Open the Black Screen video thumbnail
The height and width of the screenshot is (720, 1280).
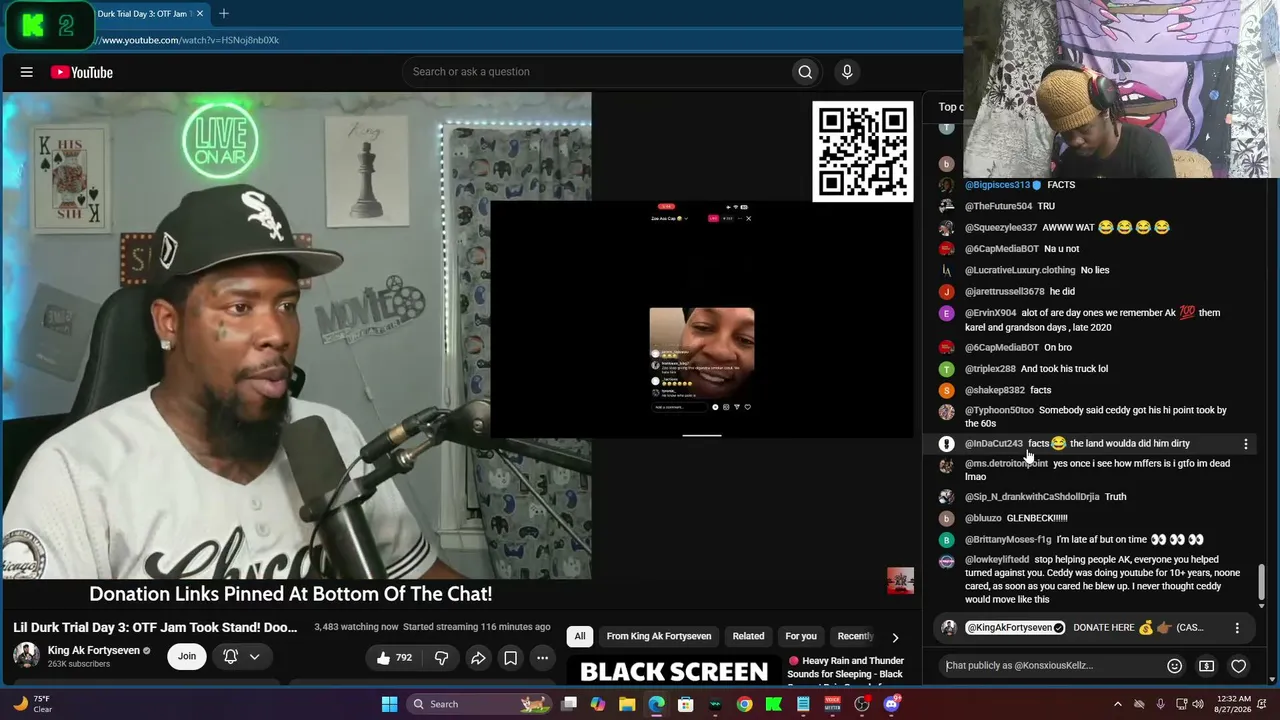click(x=674, y=670)
